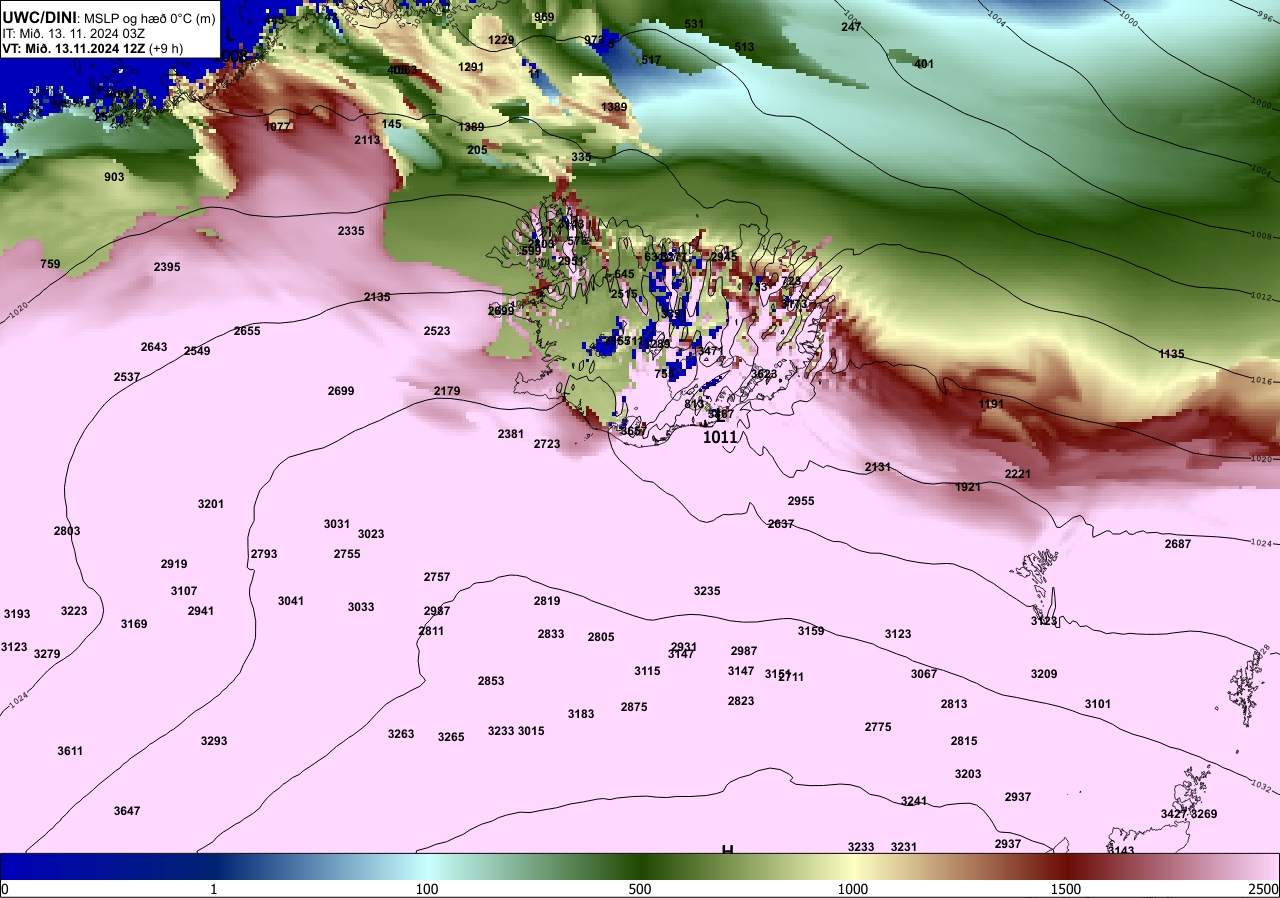Click the height value 1229
This screenshot has width=1280, height=898.
point(501,40)
